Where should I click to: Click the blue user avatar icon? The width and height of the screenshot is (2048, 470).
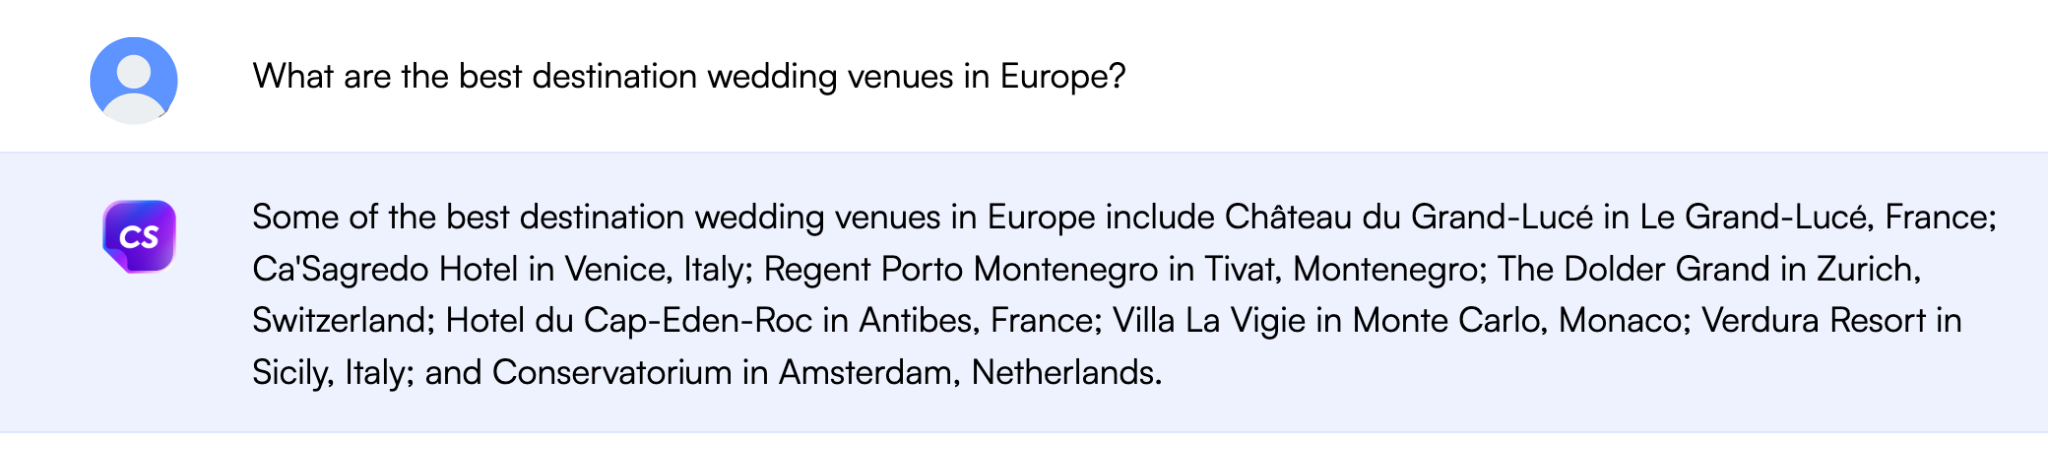[x=134, y=80]
